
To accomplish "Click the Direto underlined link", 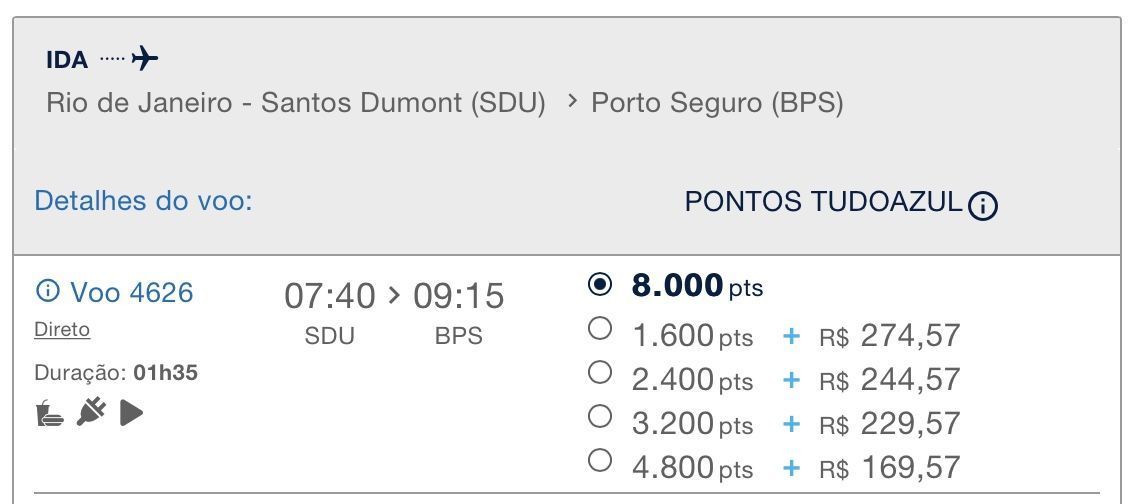I will [x=62, y=330].
